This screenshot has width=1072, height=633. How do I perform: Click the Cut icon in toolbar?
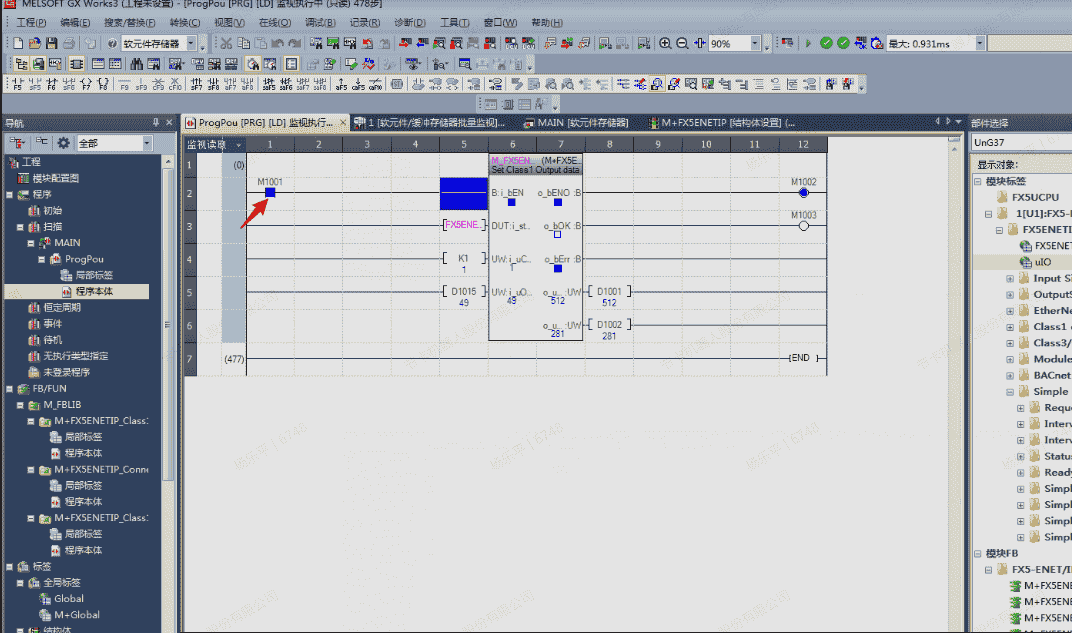point(226,43)
